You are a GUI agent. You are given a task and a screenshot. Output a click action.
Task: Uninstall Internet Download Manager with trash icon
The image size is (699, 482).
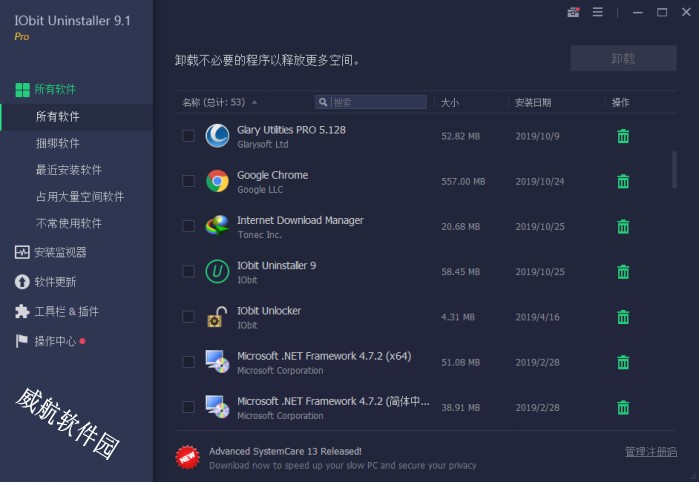623,227
